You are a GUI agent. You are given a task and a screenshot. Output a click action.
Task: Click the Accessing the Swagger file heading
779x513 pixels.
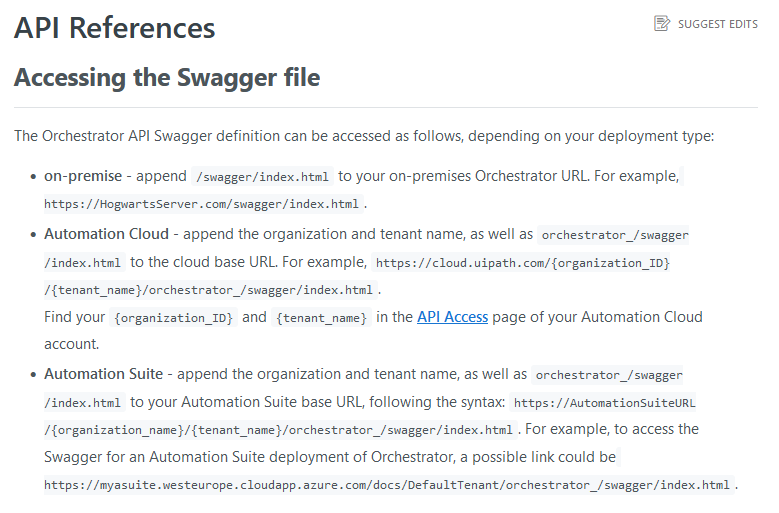(167, 77)
